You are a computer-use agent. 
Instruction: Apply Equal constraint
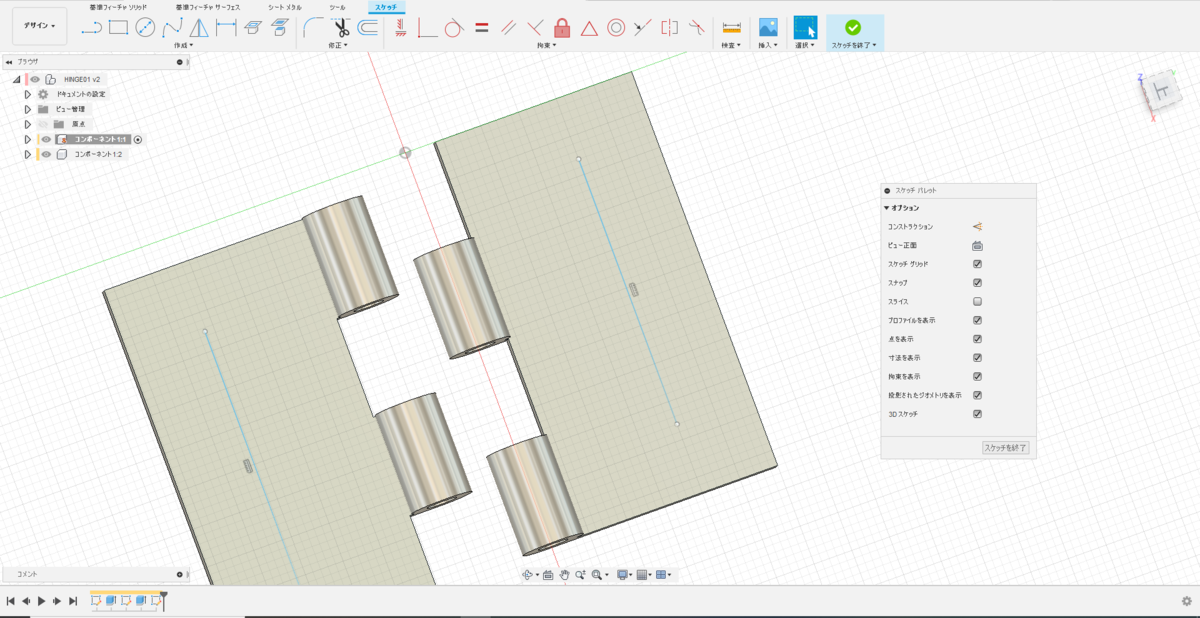[x=481, y=27]
